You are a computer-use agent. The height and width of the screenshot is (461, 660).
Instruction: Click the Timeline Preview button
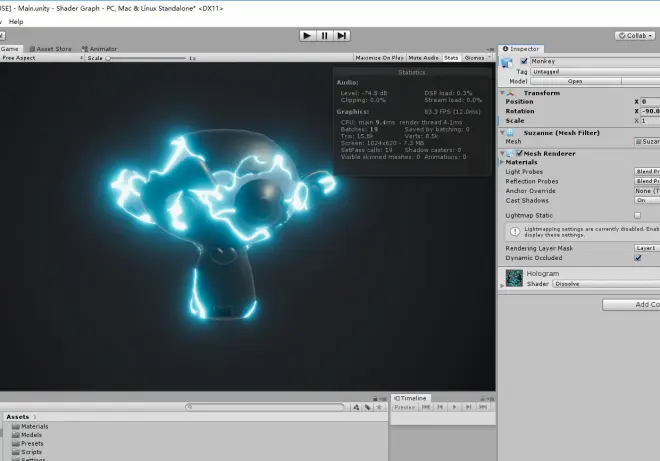[405, 407]
